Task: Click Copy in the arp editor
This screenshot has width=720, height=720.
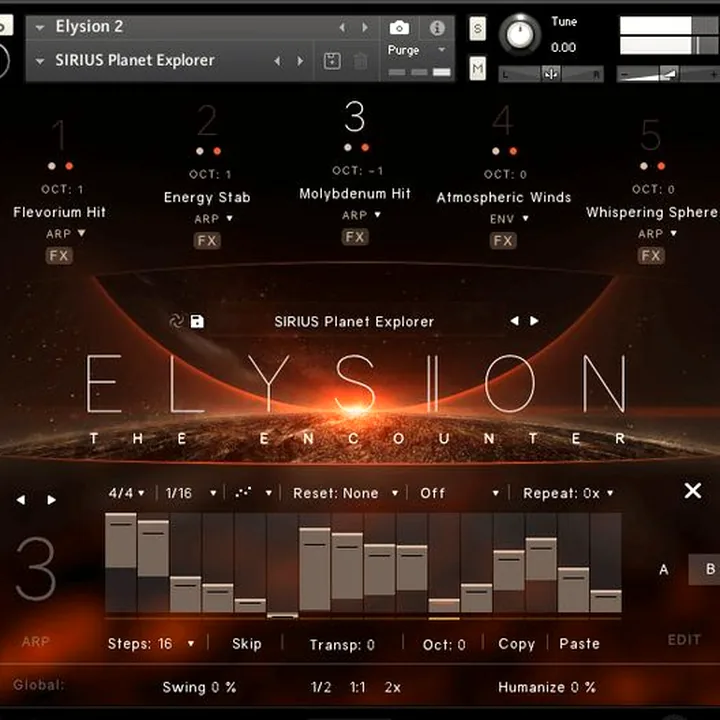Action: [517, 644]
